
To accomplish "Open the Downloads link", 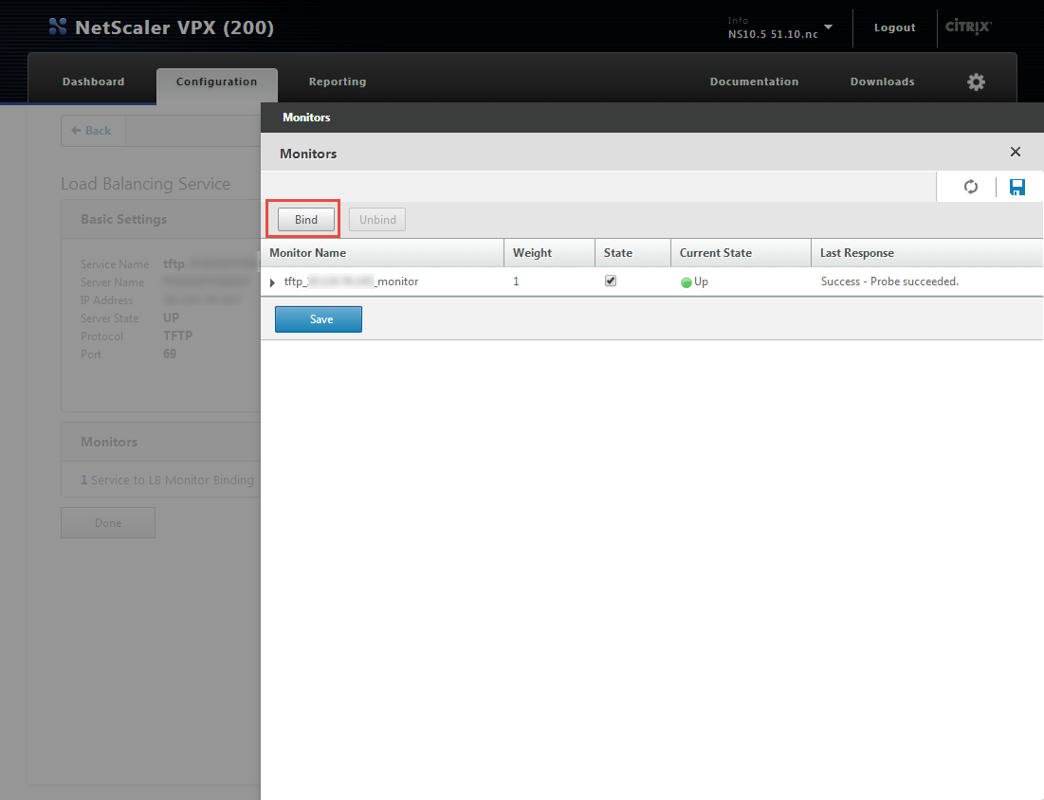I will [x=882, y=82].
